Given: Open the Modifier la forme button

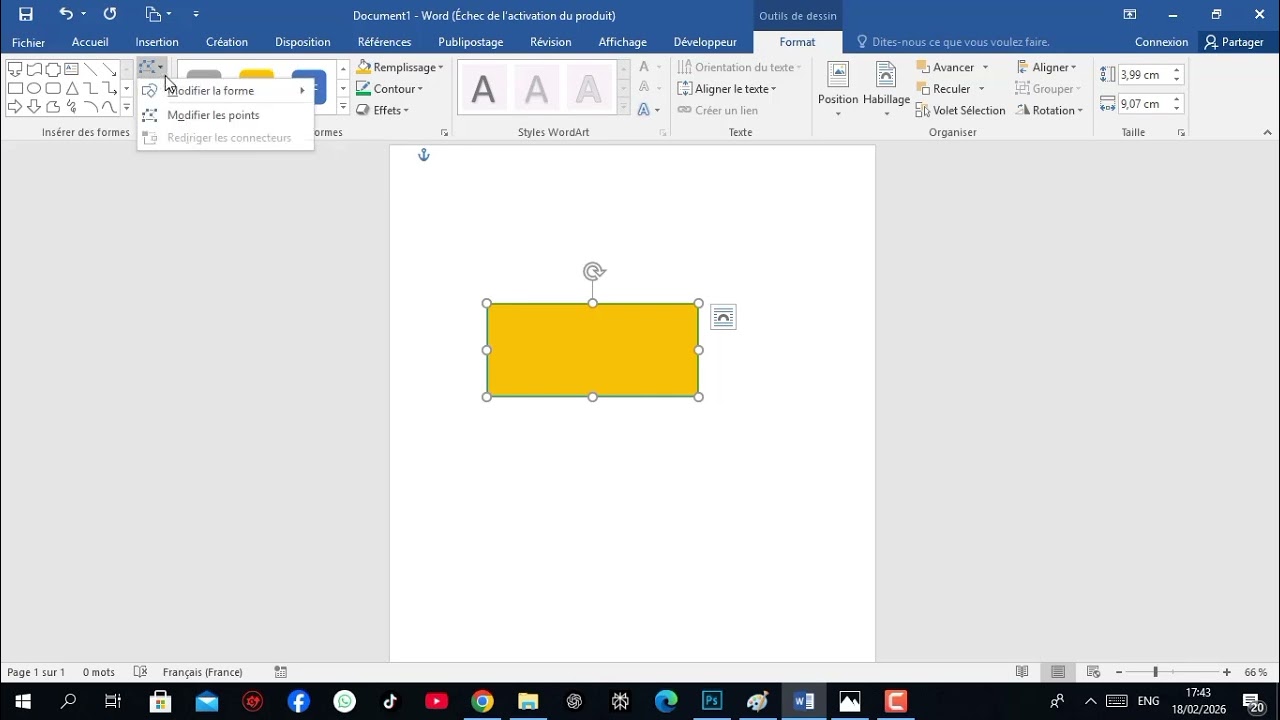Looking at the screenshot, I should click(x=152, y=68).
